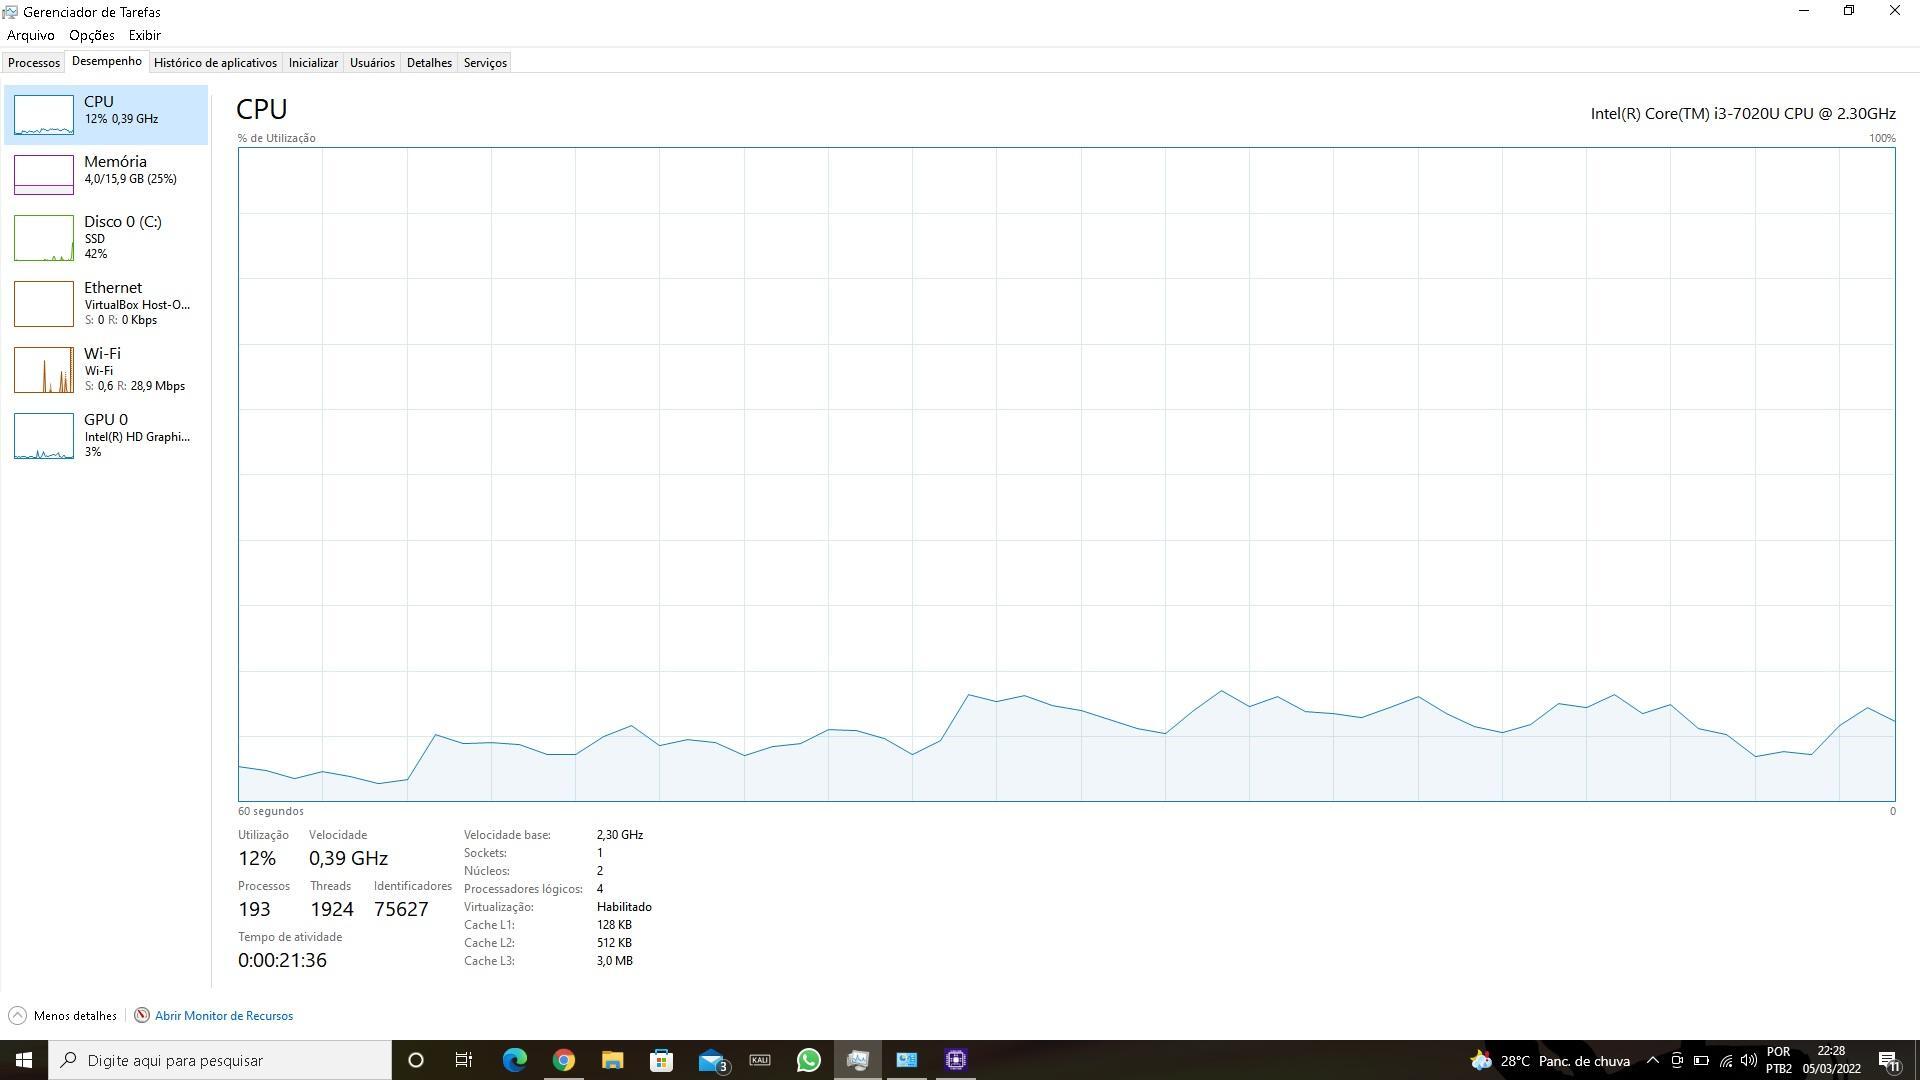Open Wi-Fi network tray flyout
This screenshot has height=1080, width=1920.
(1725, 1061)
